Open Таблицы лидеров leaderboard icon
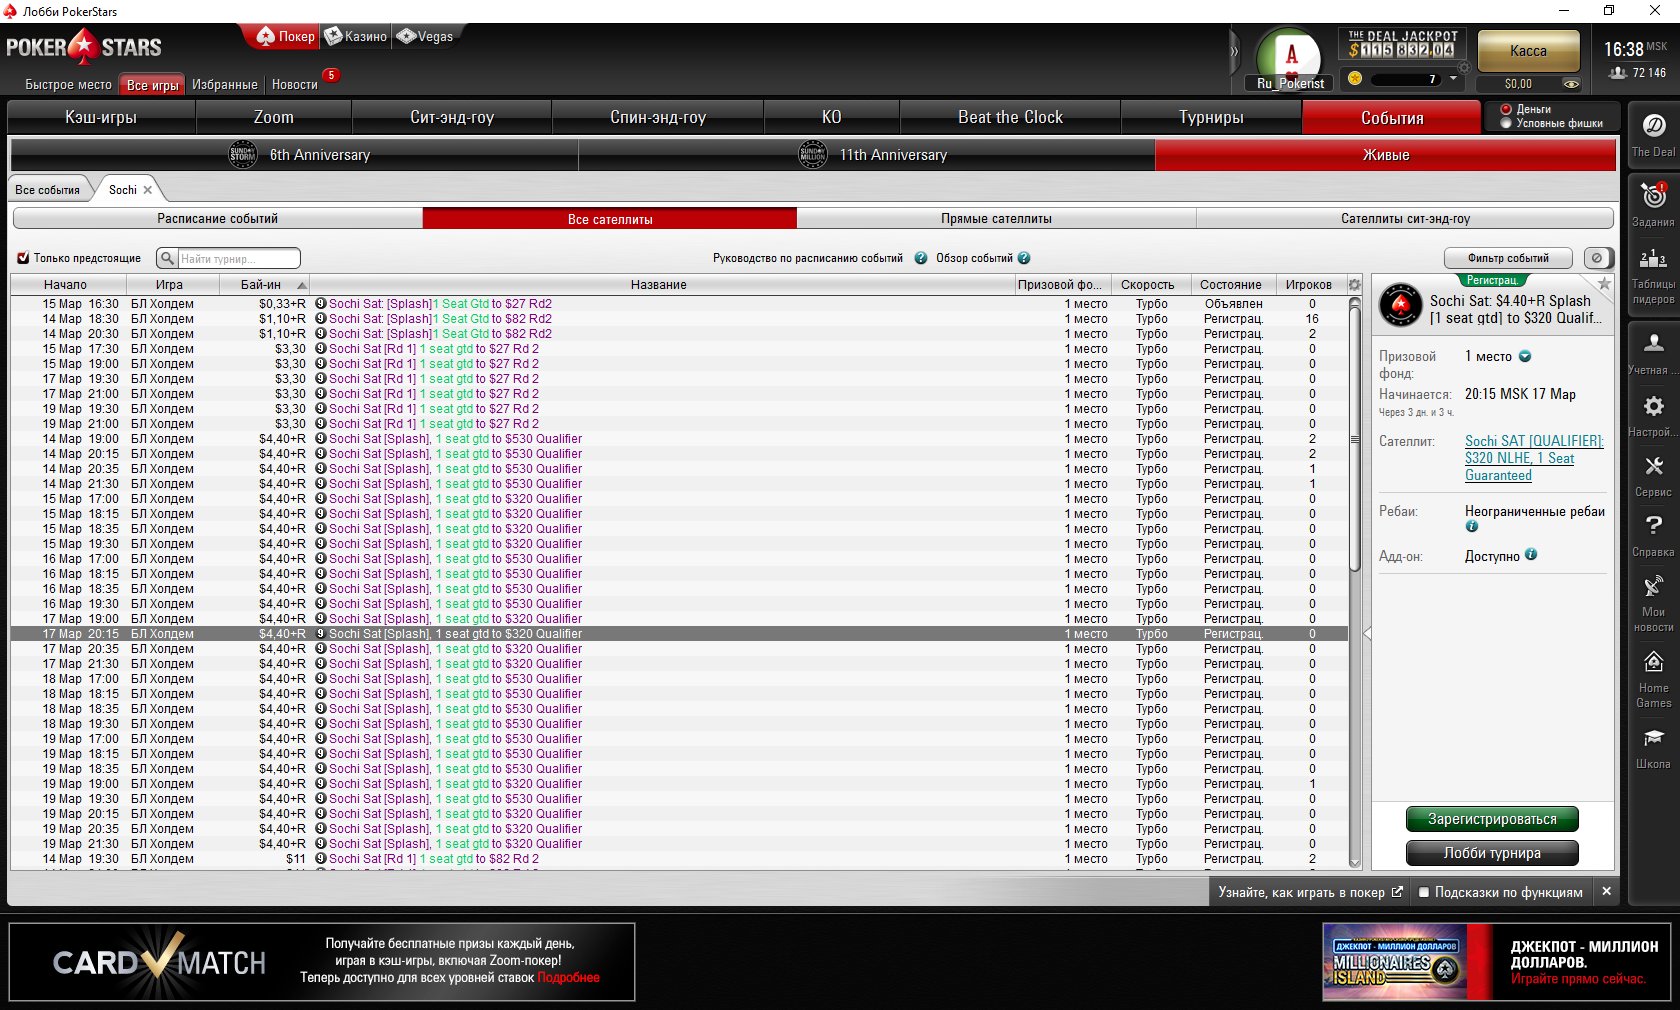The image size is (1680, 1010). pos(1653,274)
